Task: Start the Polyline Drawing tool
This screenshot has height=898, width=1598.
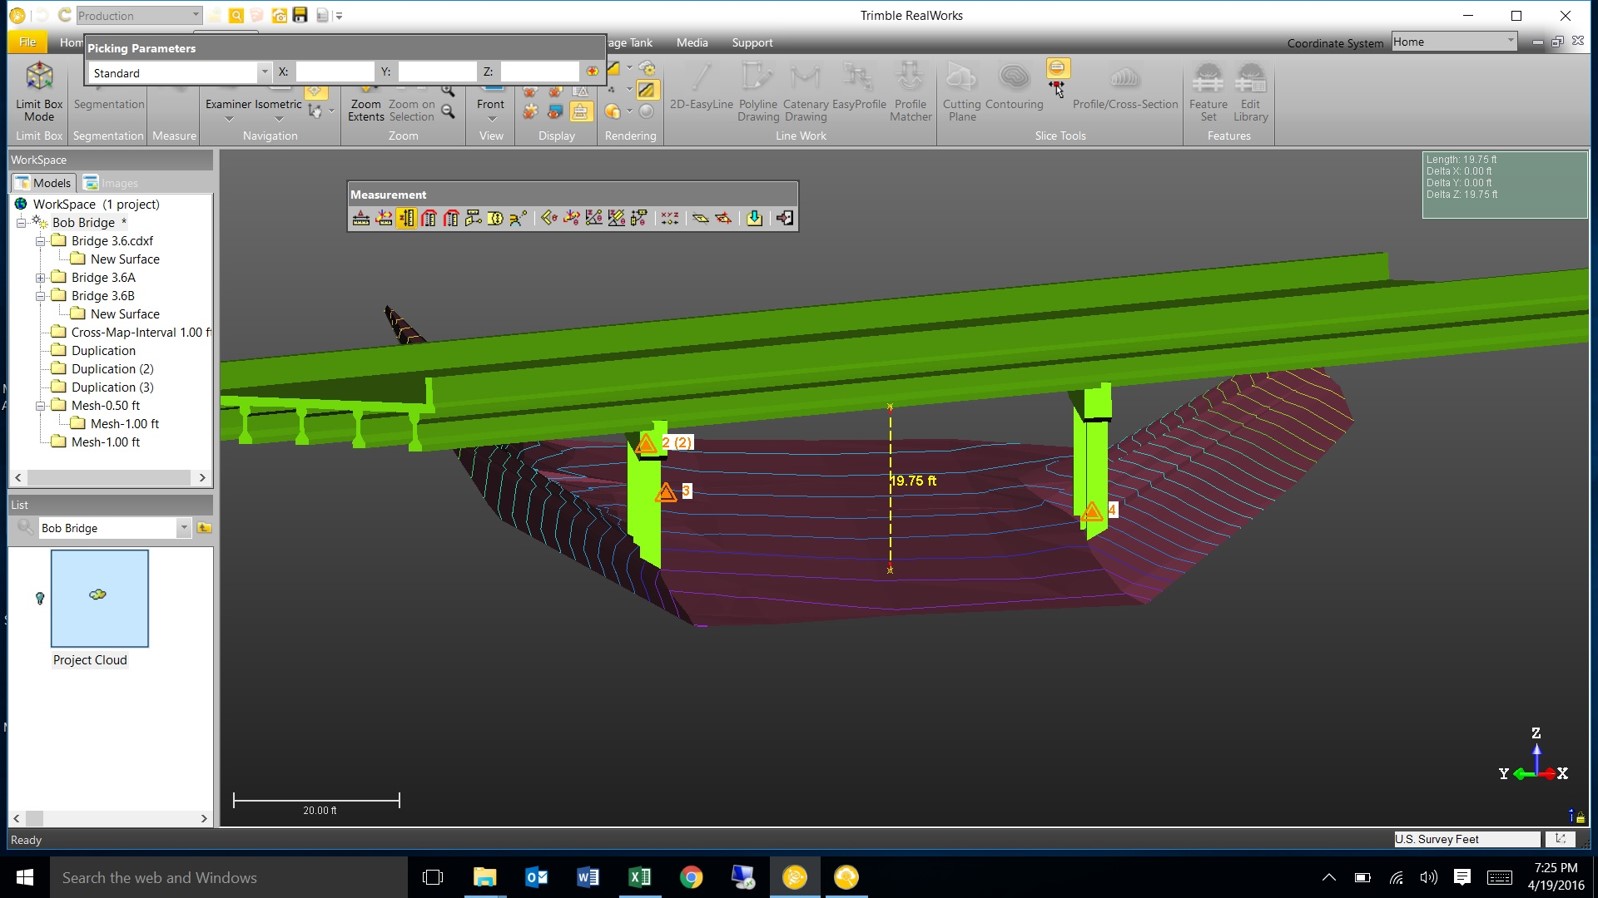Action: click(x=758, y=92)
